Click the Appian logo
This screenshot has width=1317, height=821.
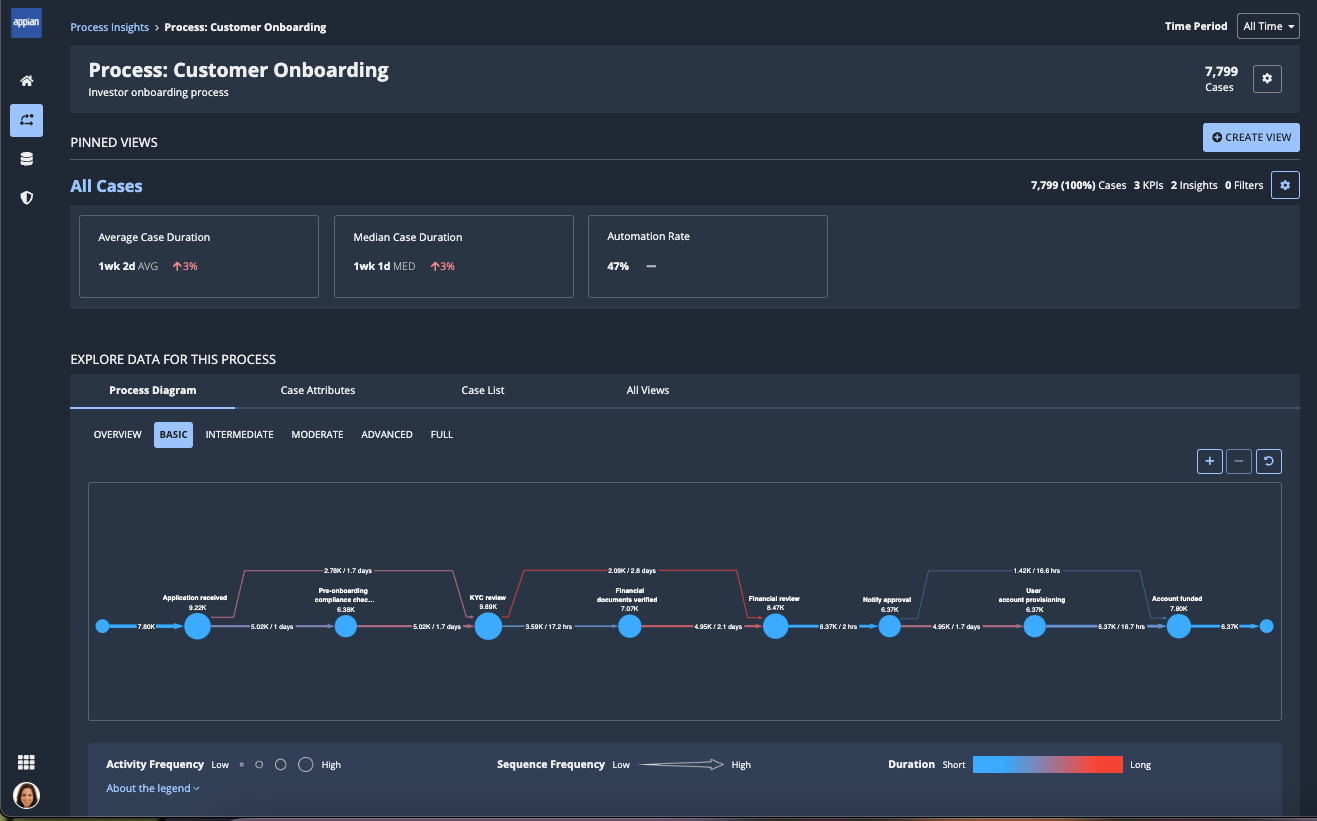pos(26,23)
